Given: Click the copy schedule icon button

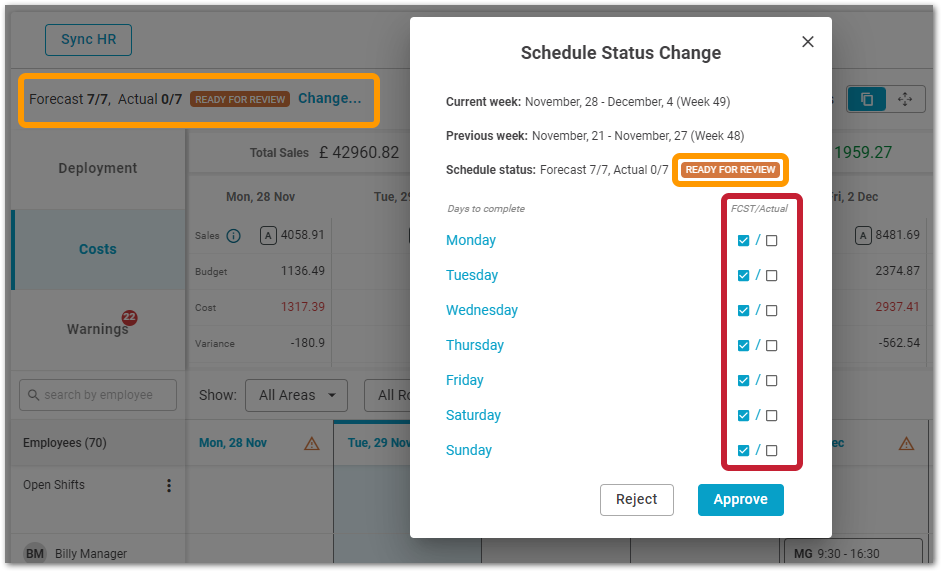Looking at the screenshot, I should click(x=866, y=99).
